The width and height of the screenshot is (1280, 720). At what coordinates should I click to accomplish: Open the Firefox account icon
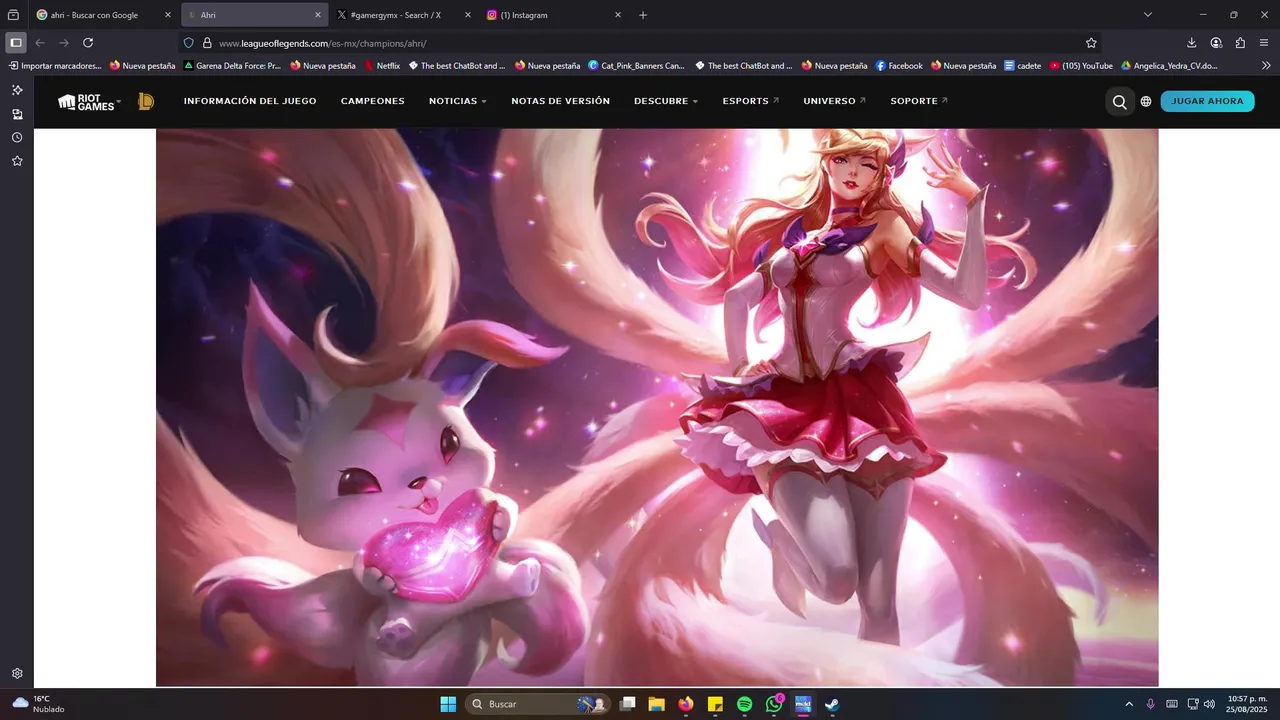1216,43
